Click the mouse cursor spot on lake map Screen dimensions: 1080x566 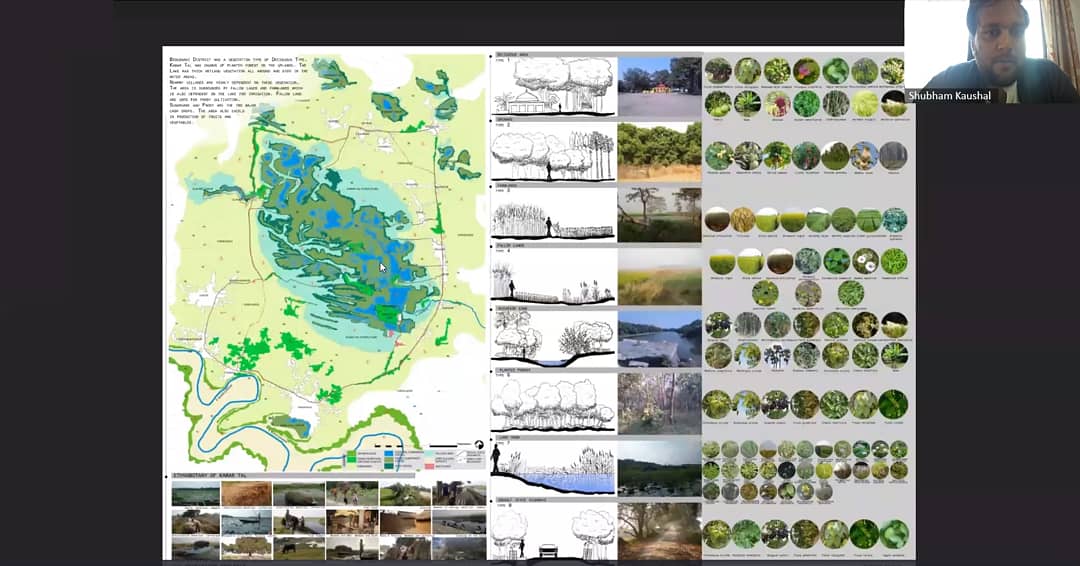tap(383, 268)
